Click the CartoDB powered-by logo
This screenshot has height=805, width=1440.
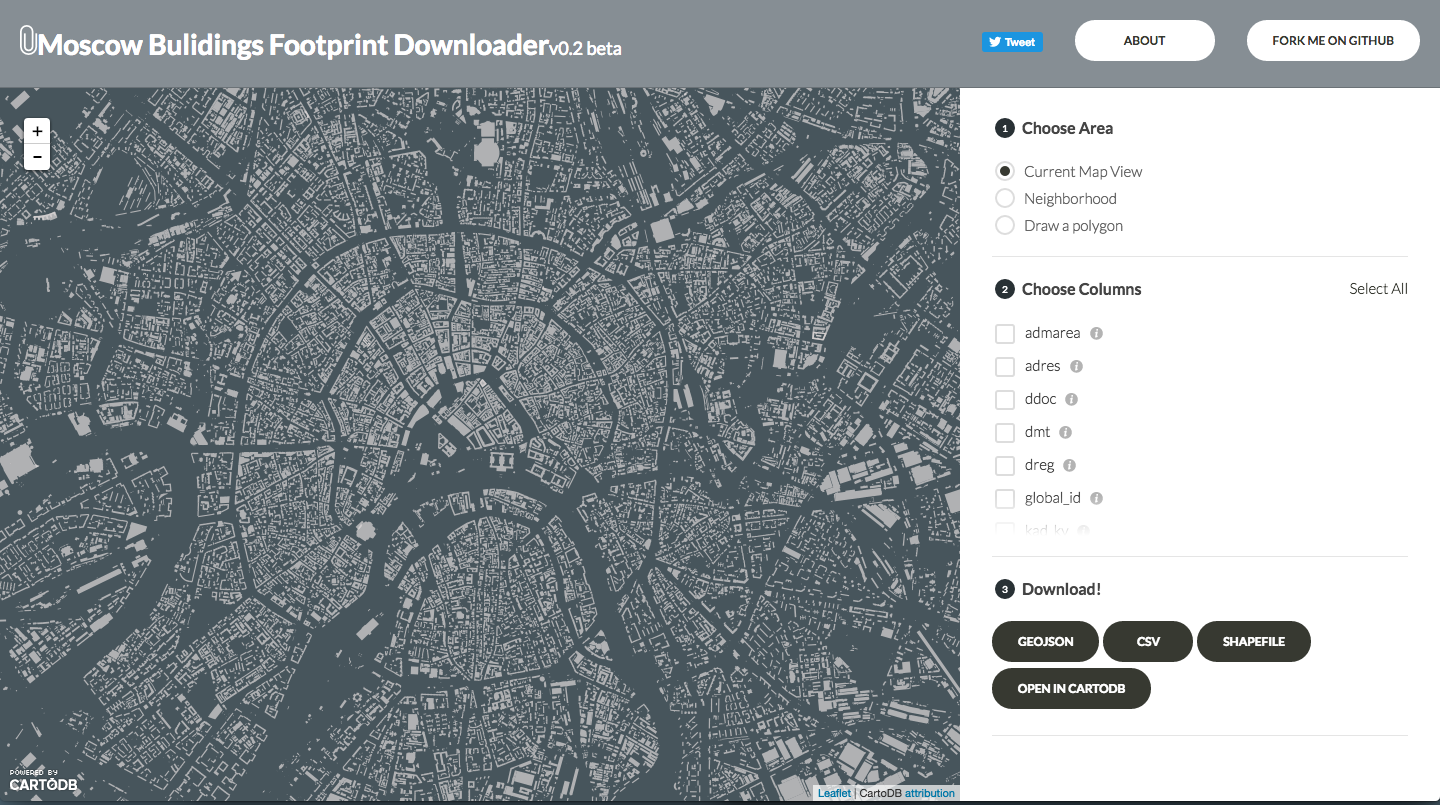pyautogui.click(x=43, y=780)
